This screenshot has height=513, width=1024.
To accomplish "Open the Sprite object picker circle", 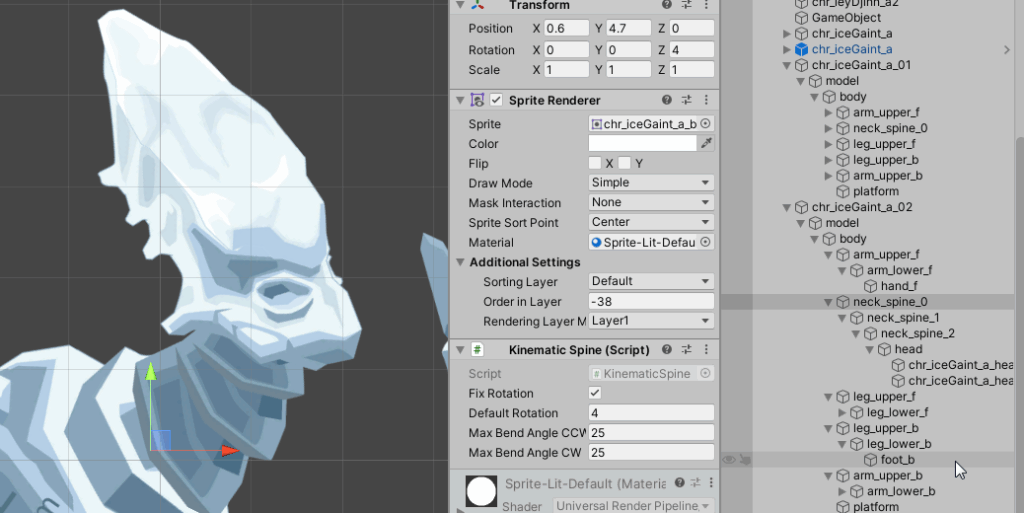I will (x=706, y=124).
